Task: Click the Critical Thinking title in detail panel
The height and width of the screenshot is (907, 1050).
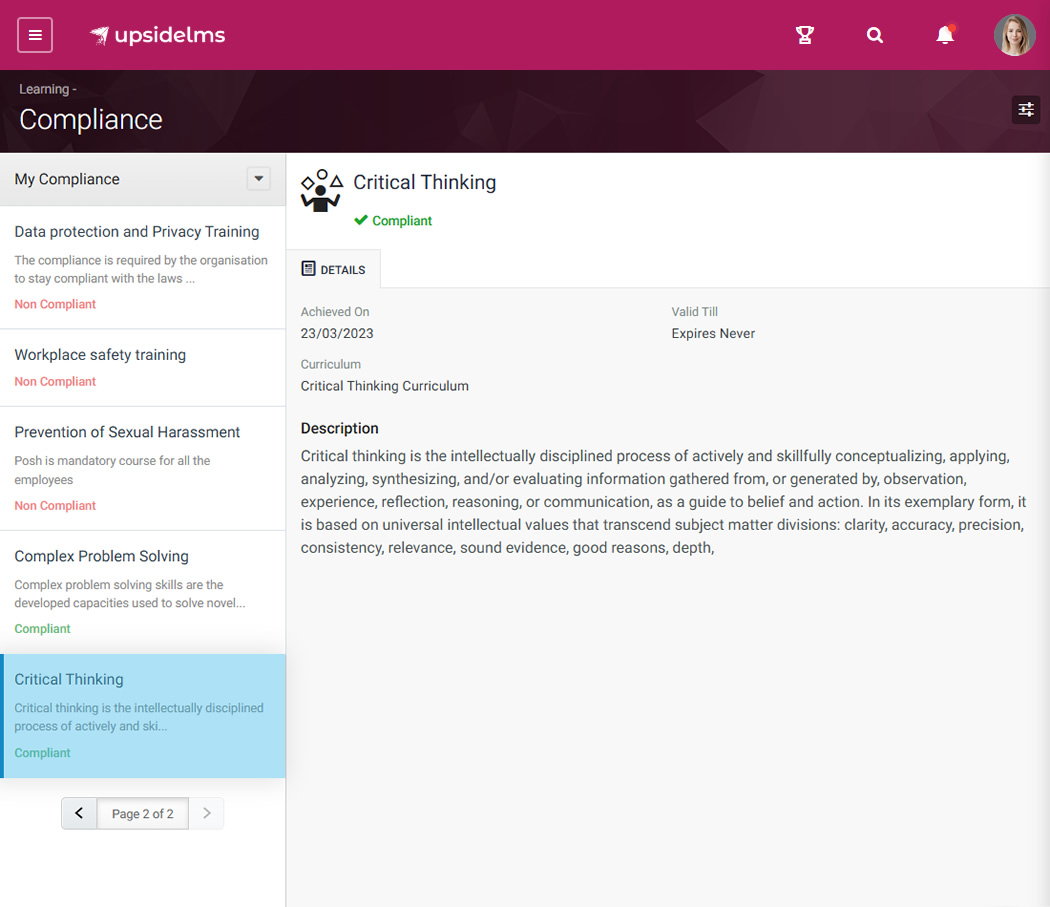Action: tap(425, 182)
